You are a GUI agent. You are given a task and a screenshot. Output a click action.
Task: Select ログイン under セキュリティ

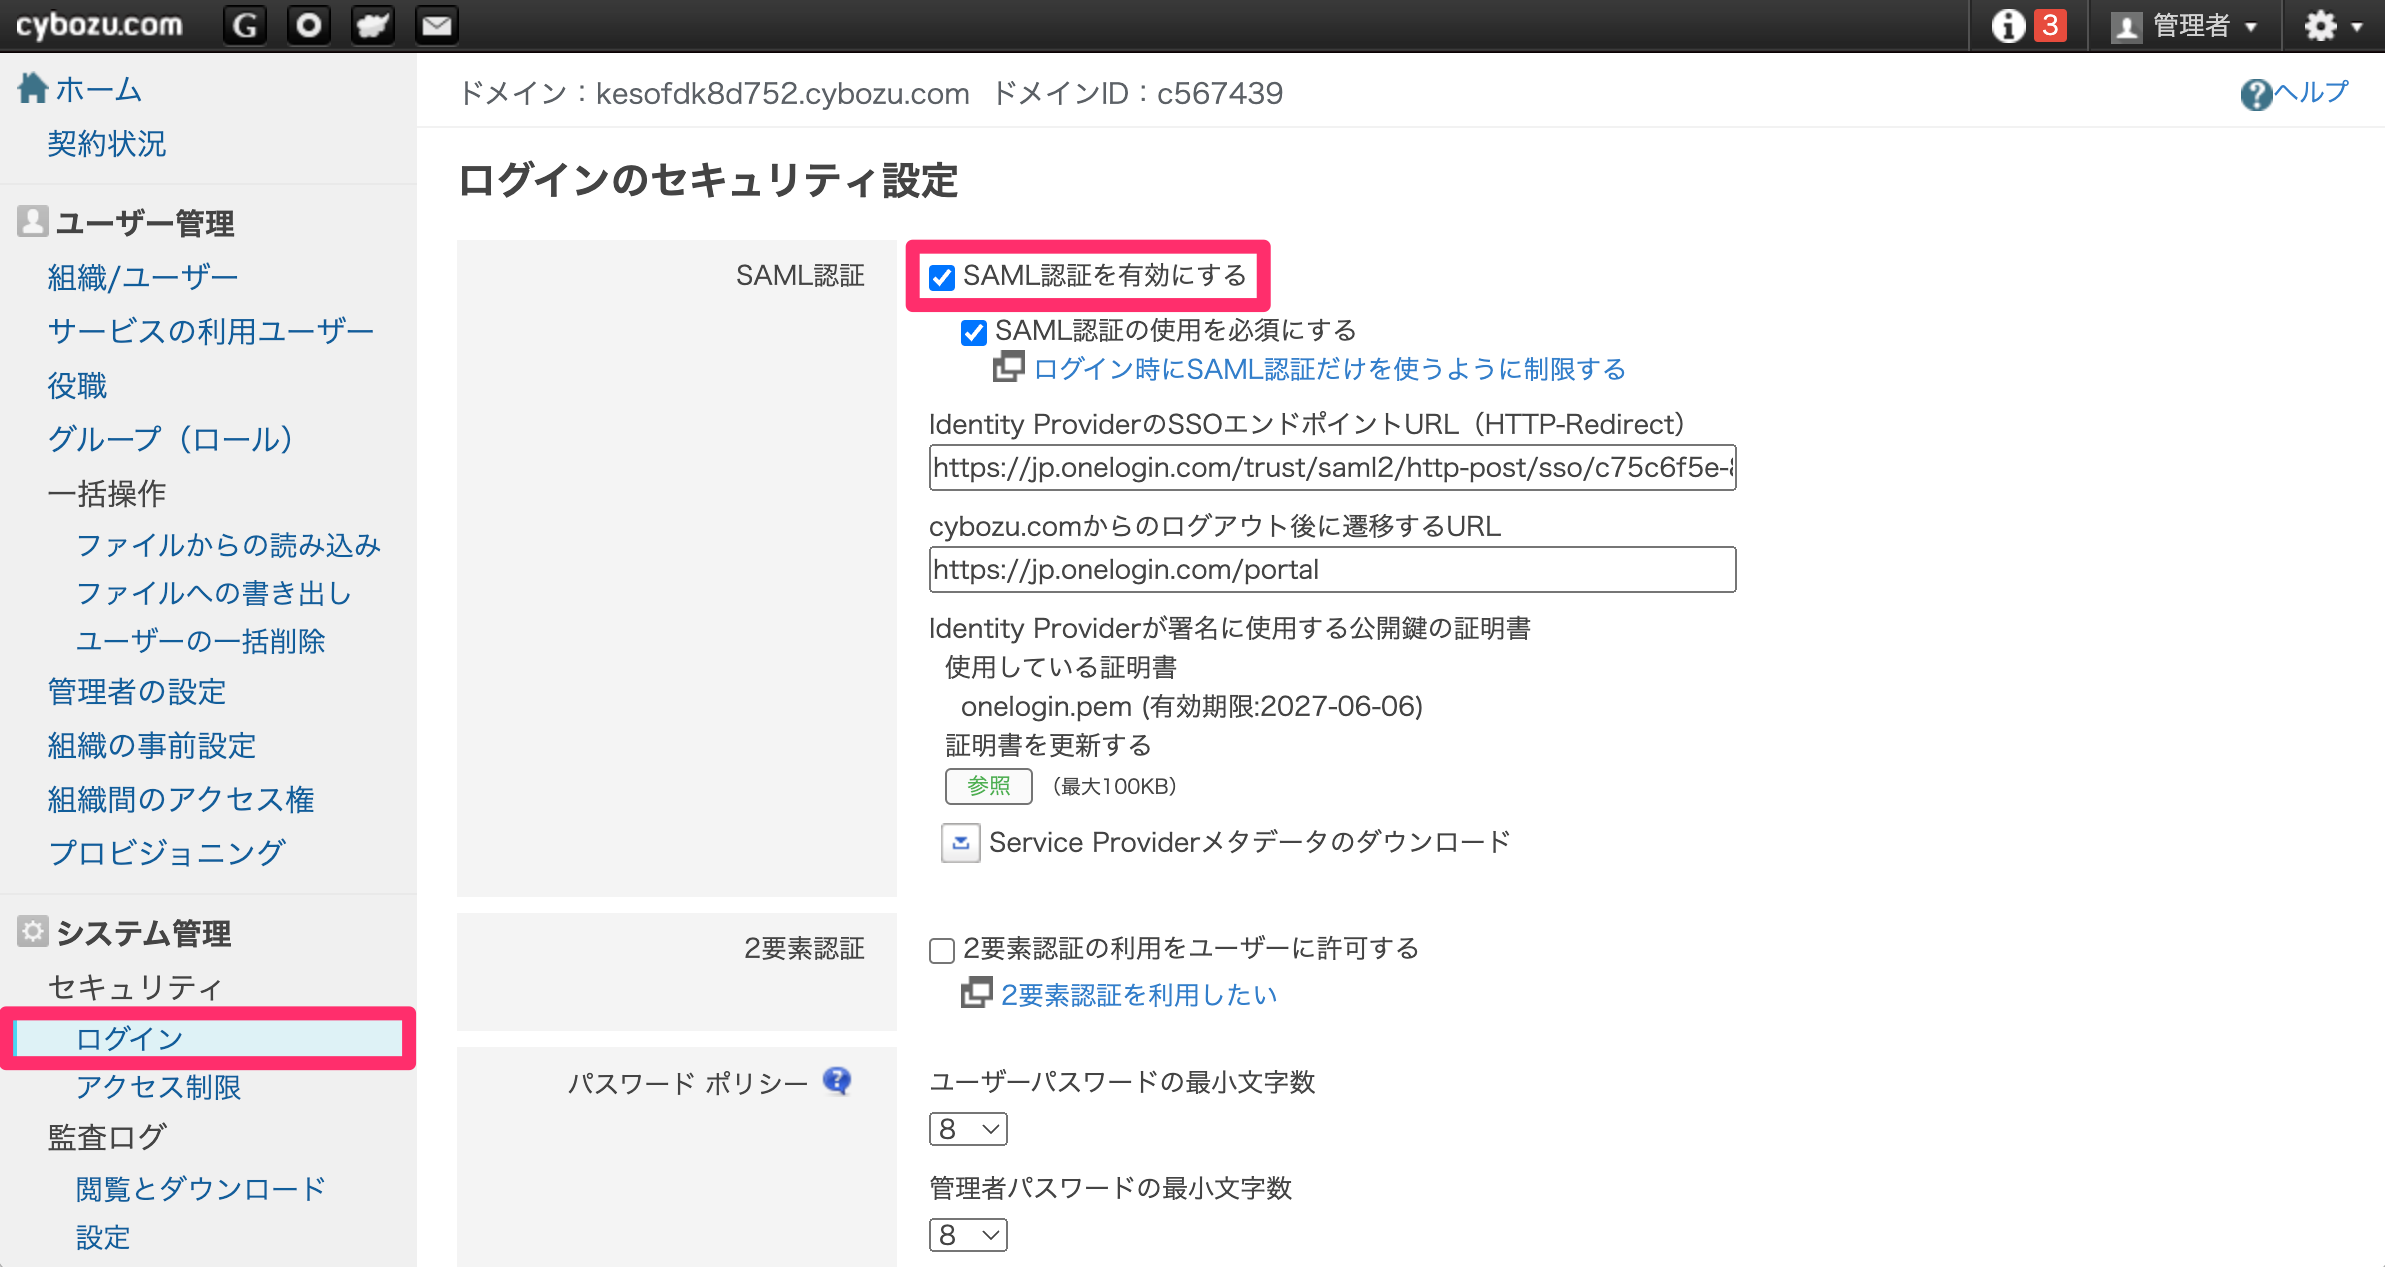point(130,1038)
